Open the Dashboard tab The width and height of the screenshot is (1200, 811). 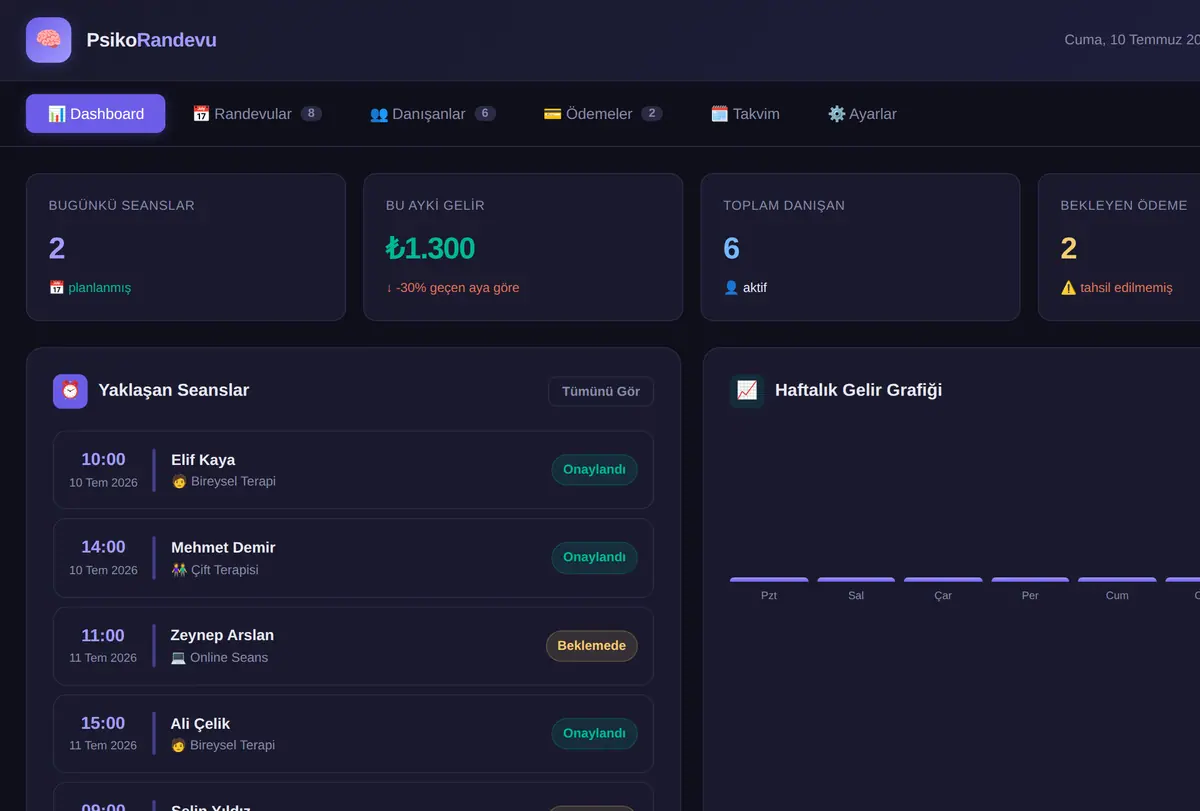96,114
